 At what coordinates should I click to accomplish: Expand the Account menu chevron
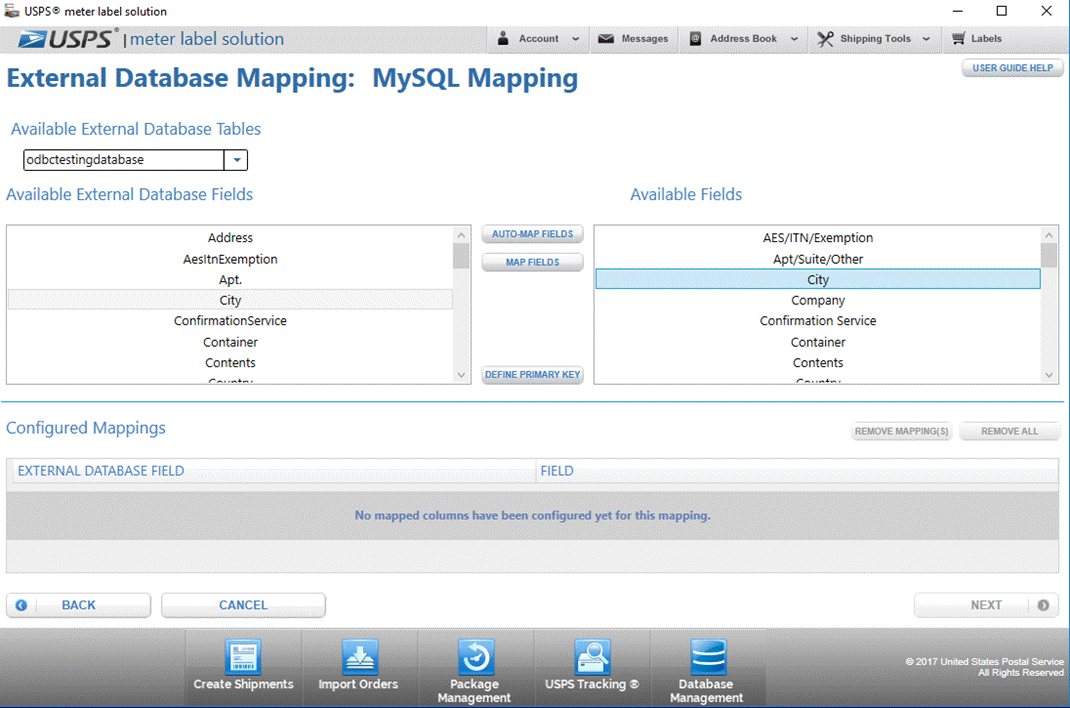click(575, 39)
